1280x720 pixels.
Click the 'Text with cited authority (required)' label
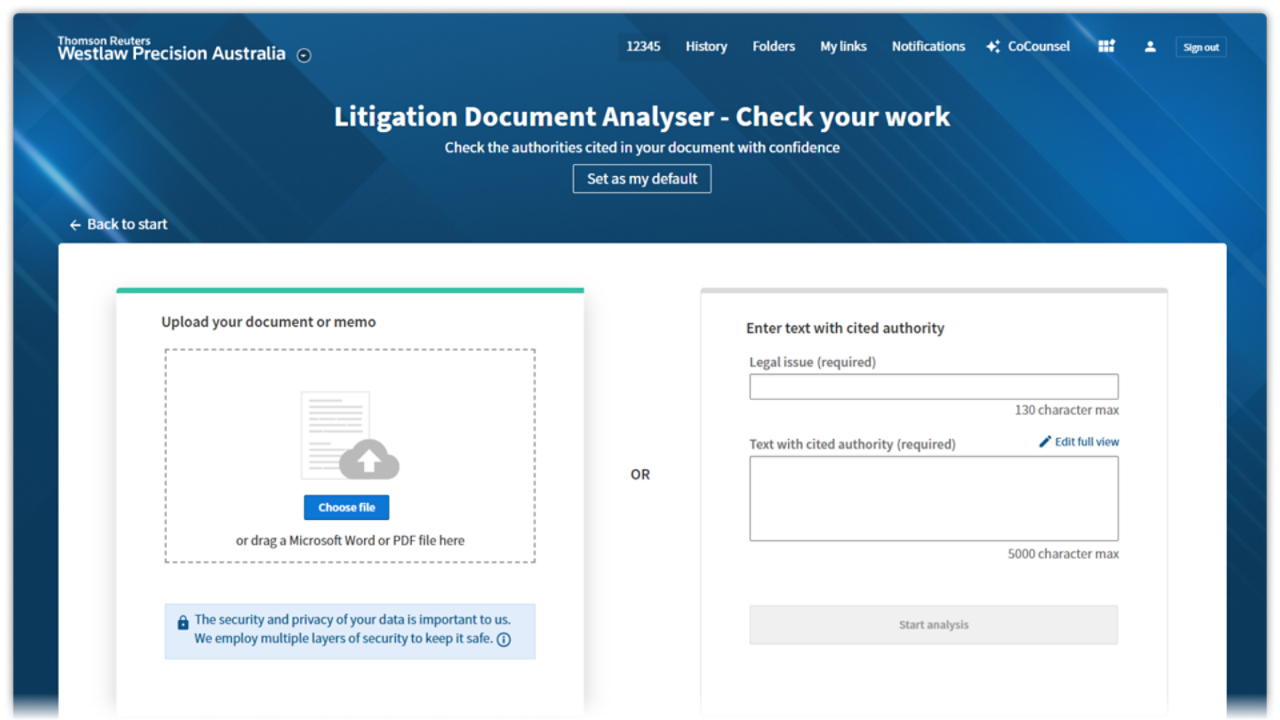click(852, 444)
